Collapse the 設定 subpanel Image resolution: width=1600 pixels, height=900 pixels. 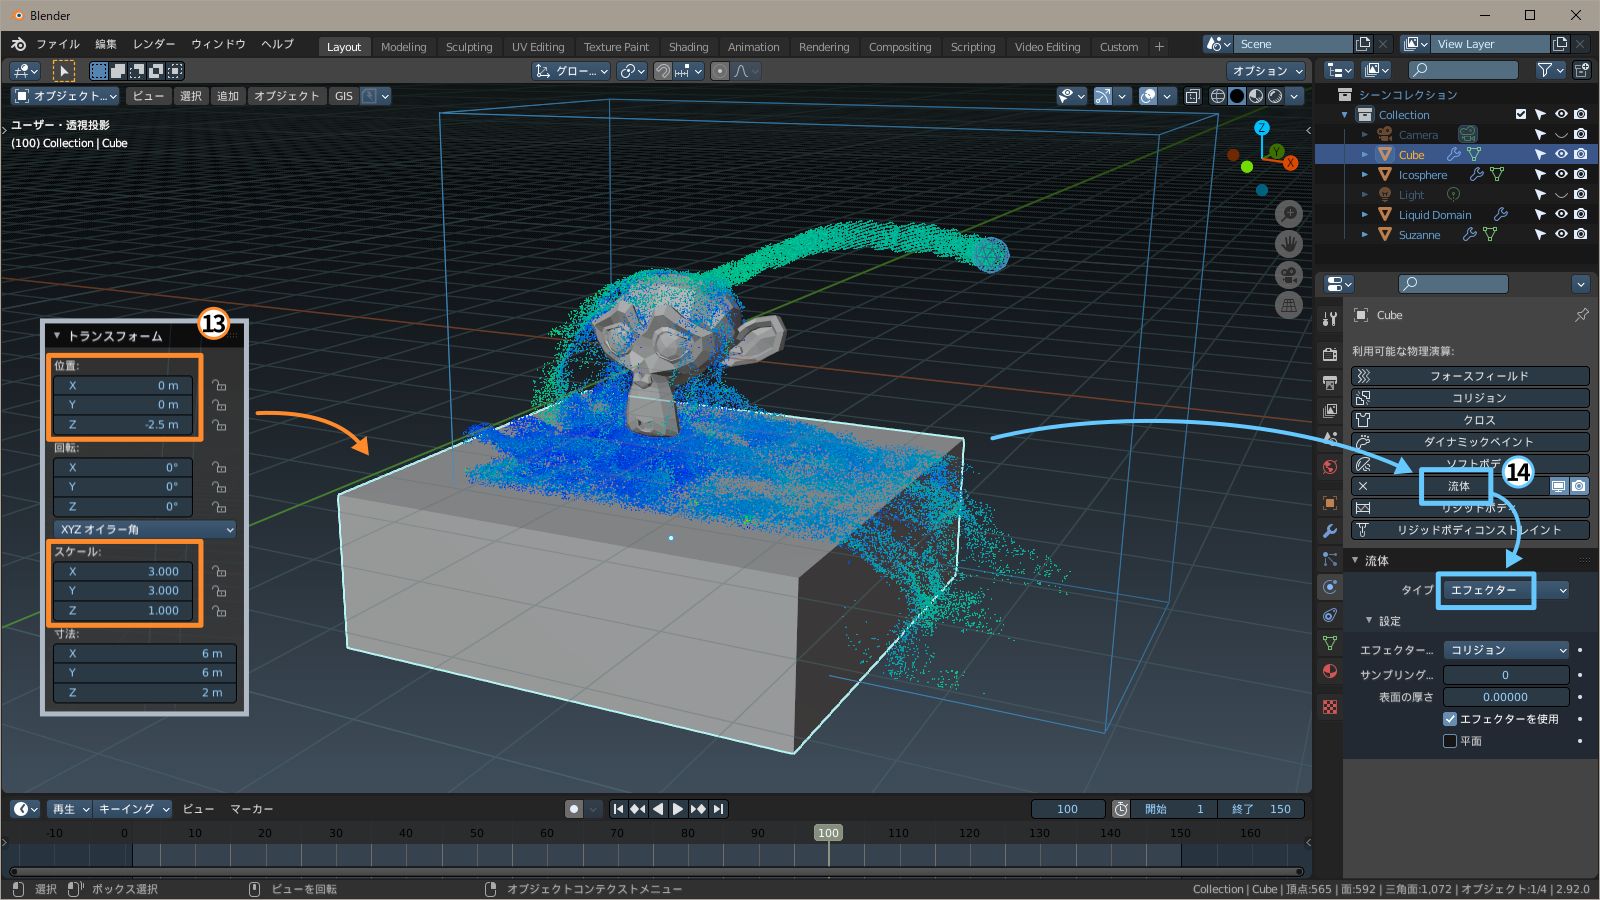coord(1369,621)
